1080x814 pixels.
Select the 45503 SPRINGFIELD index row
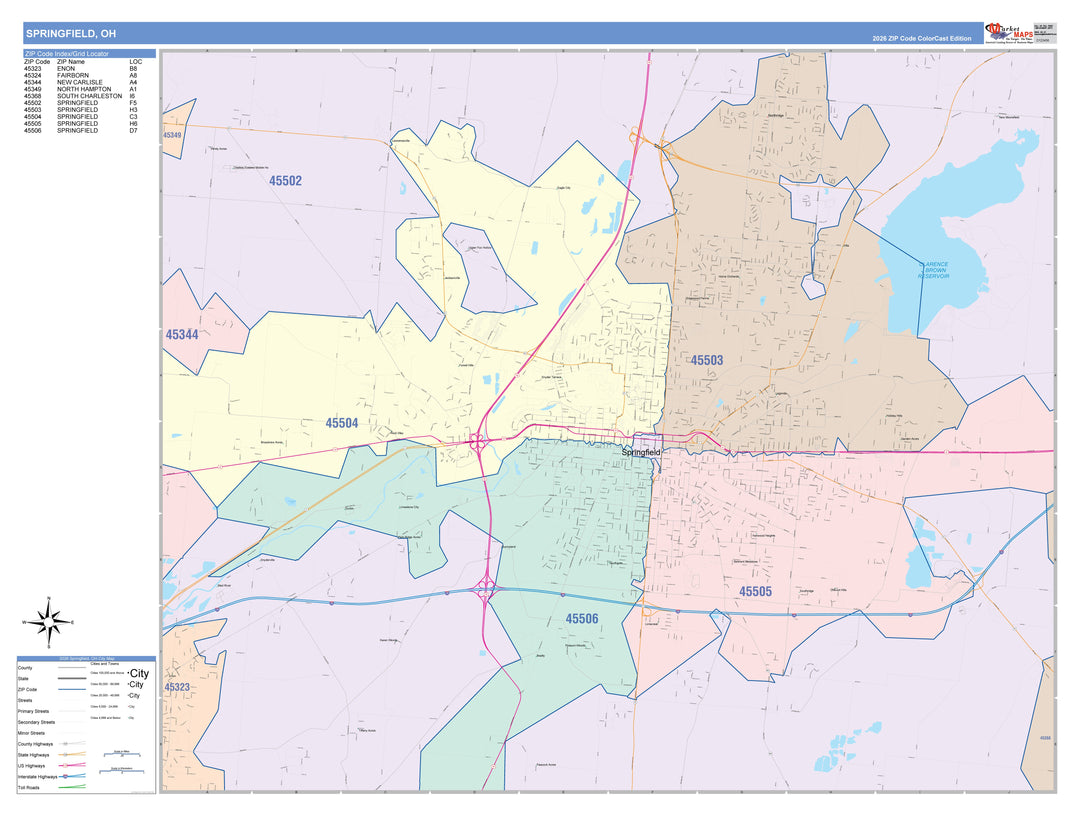click(x=83, y=110)
